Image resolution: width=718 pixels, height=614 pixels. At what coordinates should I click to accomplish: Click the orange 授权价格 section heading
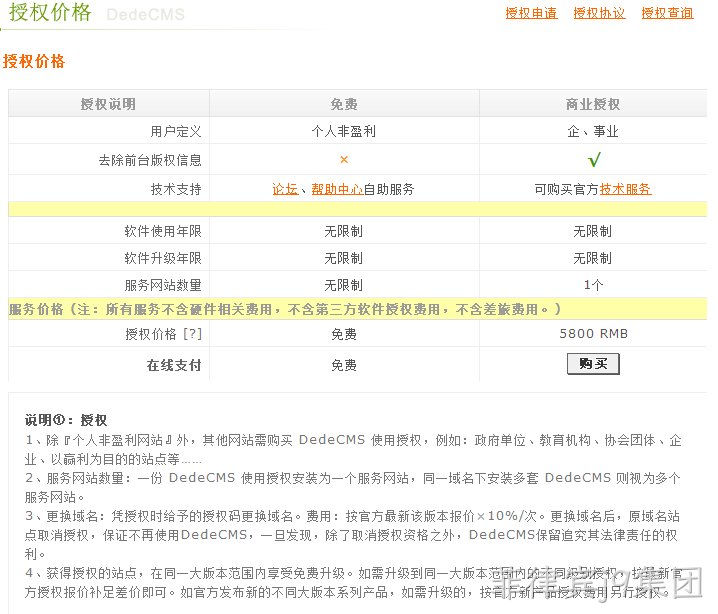pos(34,61)
